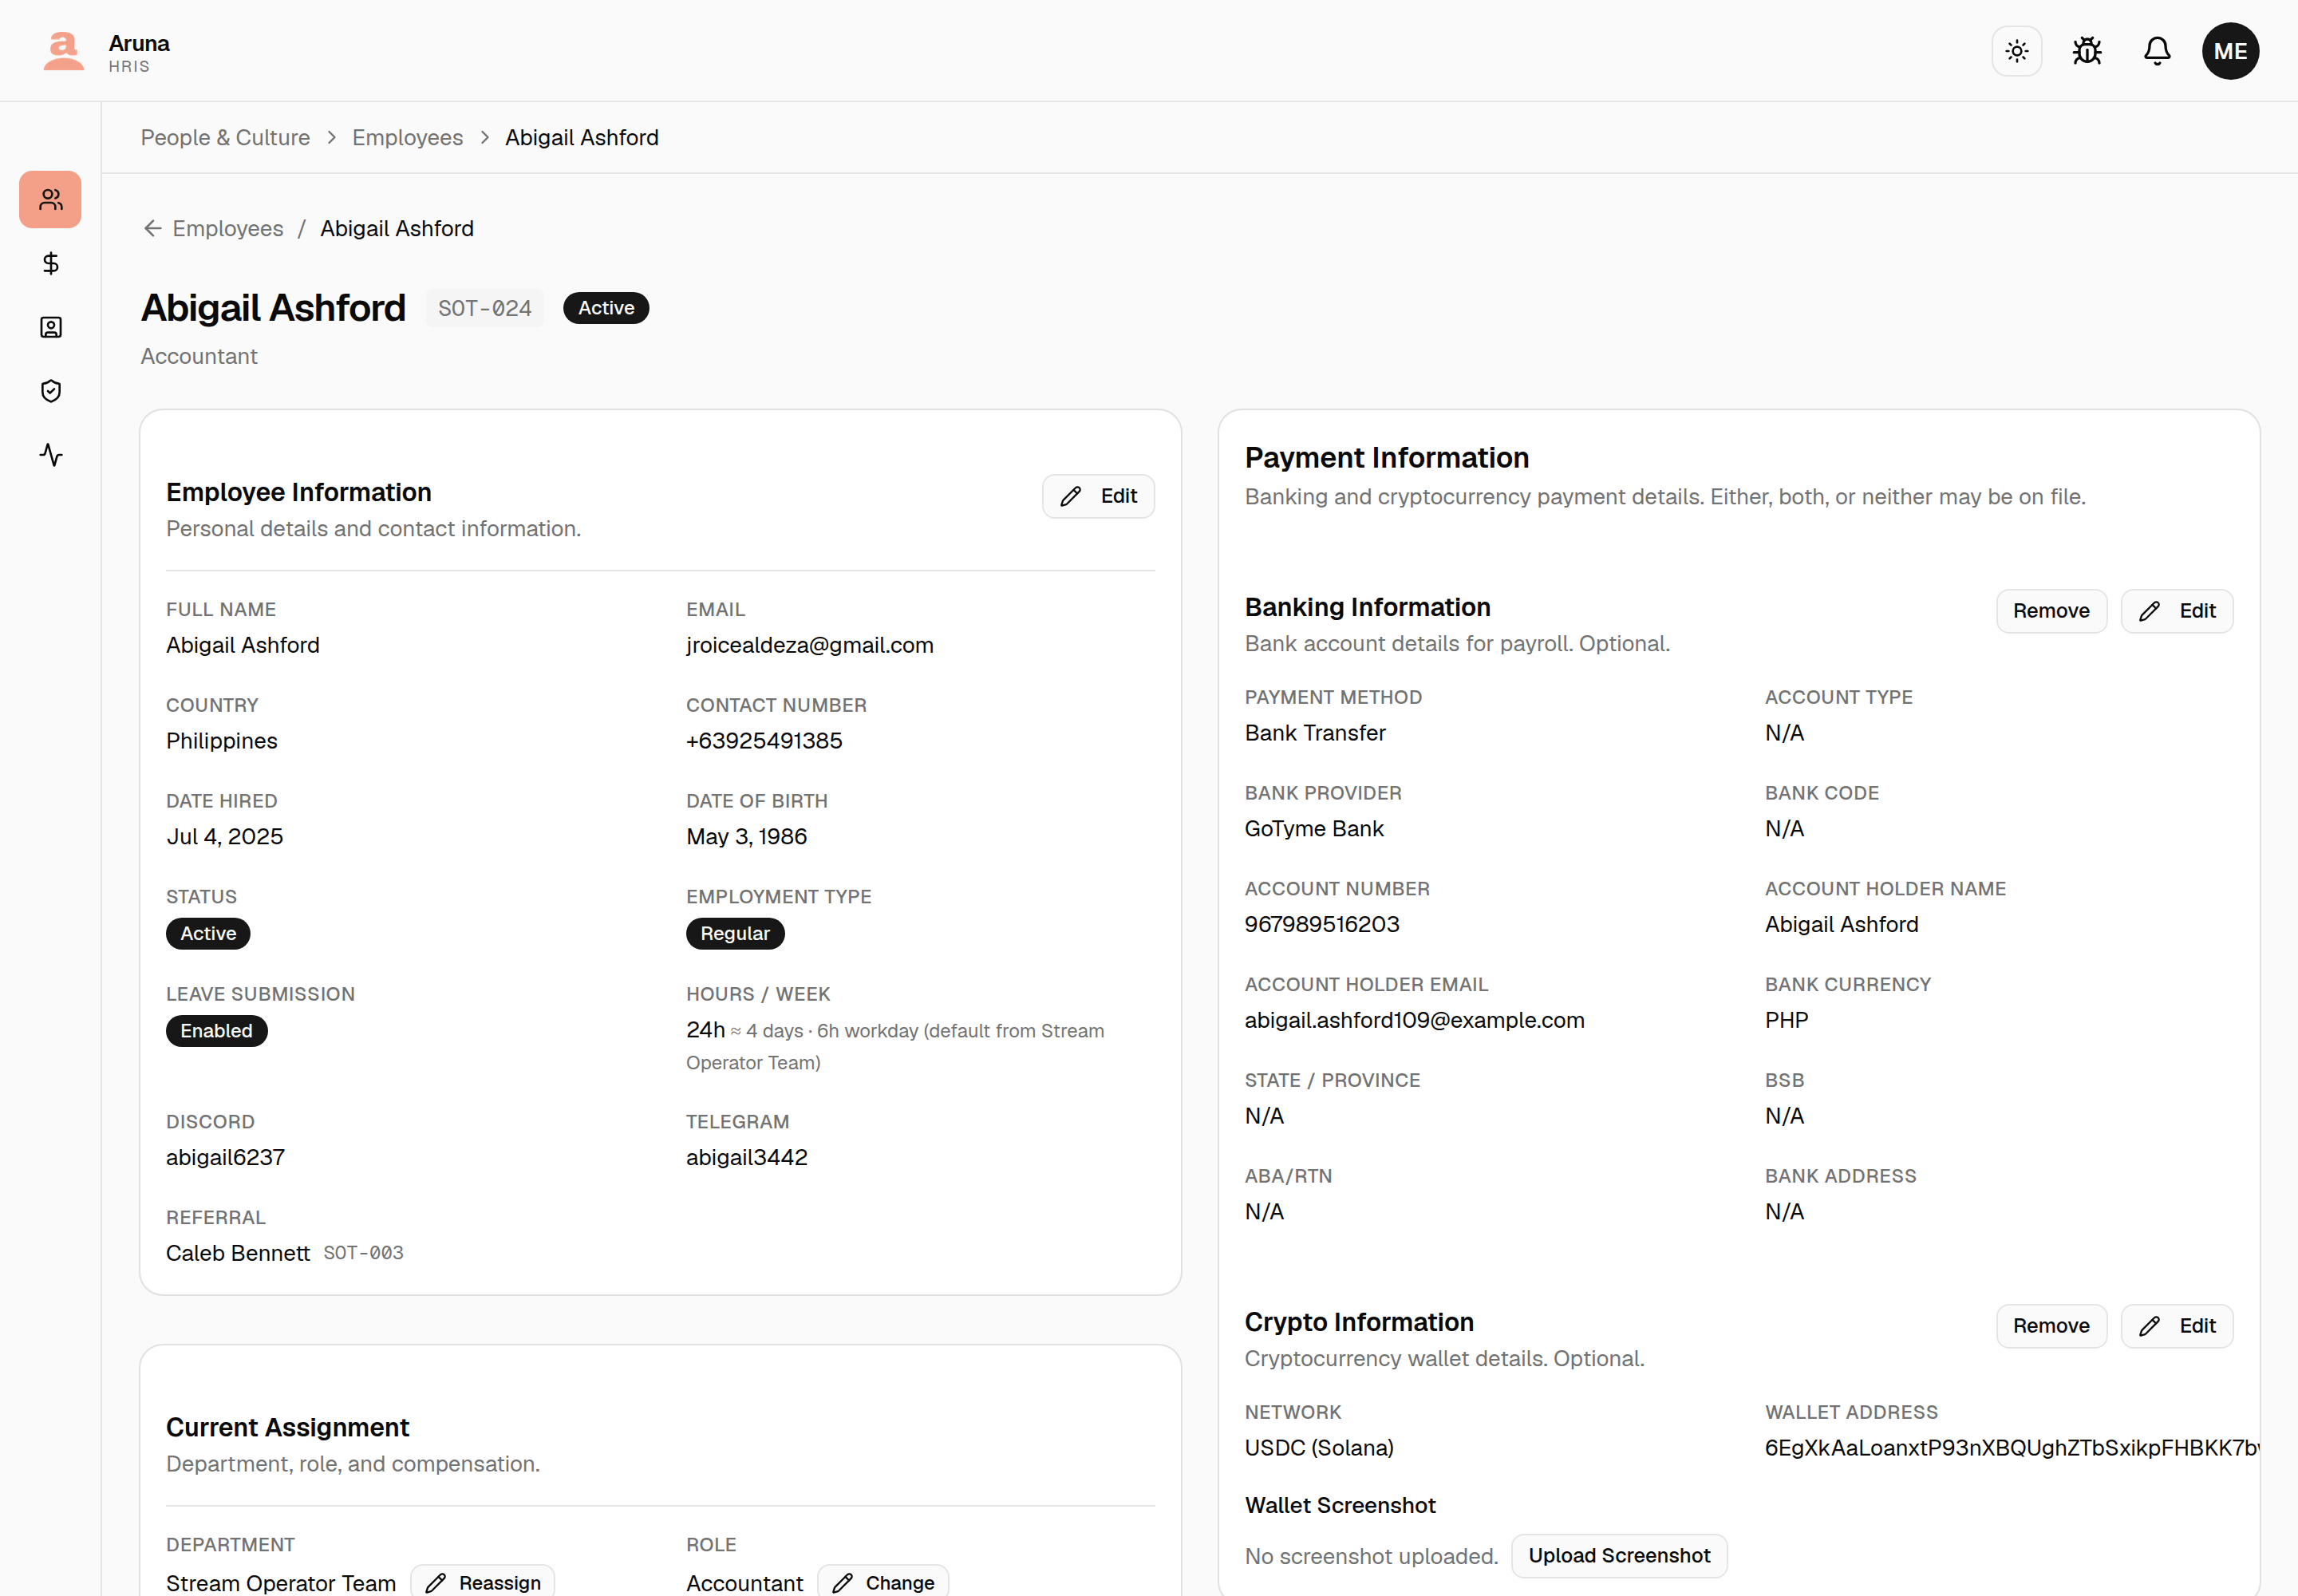
Task: Click the Active badge beside employee name
Action: 606,308
